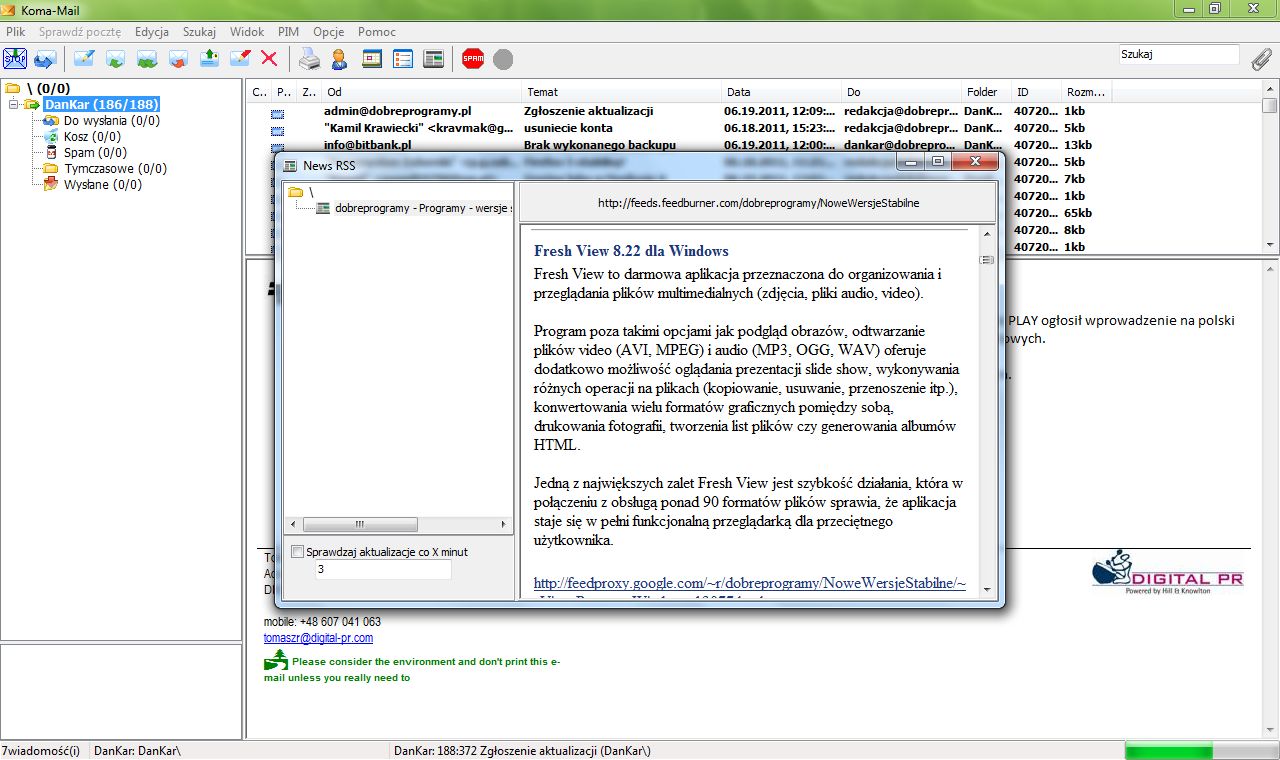Select dobreprogramy feed in News RSS tree
This screenshot has height=760, width=1280.
tap(423, 209)
